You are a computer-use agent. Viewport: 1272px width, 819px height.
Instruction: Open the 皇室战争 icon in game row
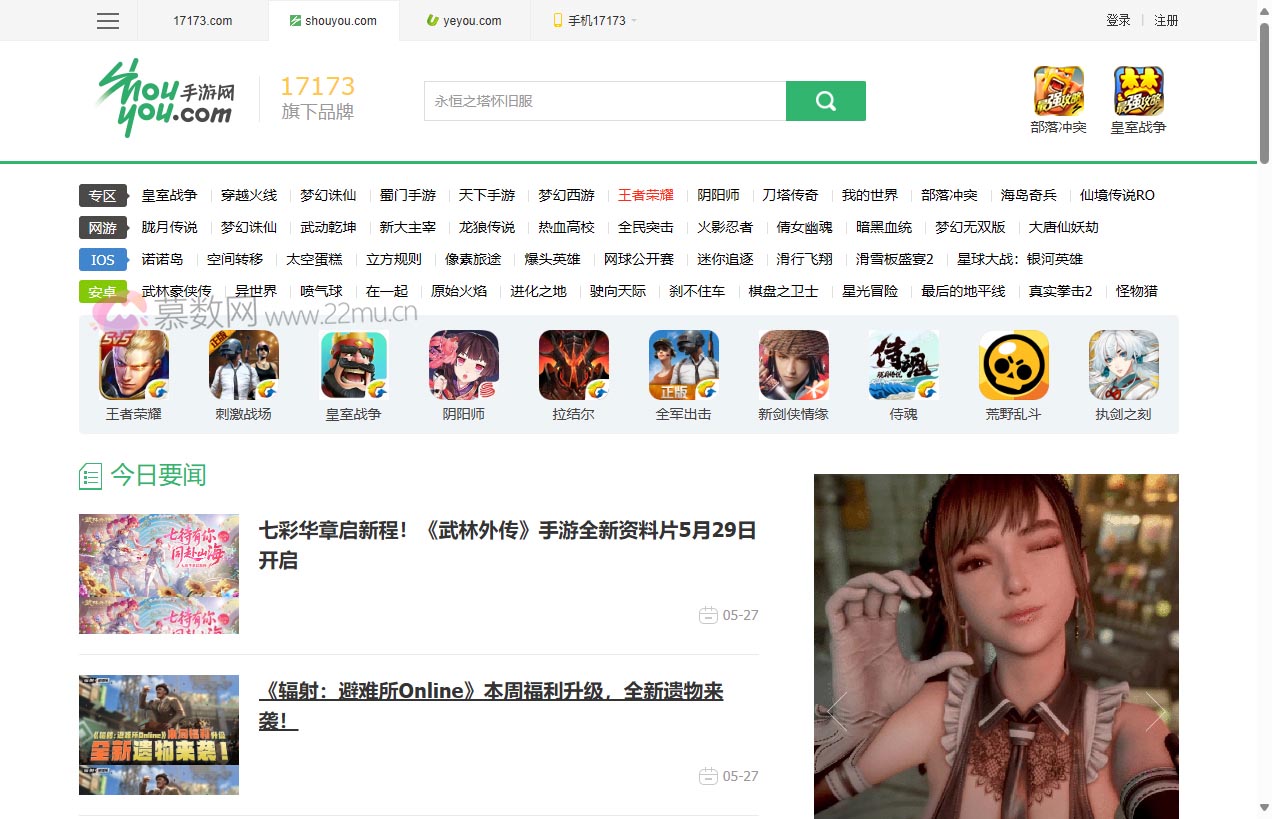(x=353, y=364)
